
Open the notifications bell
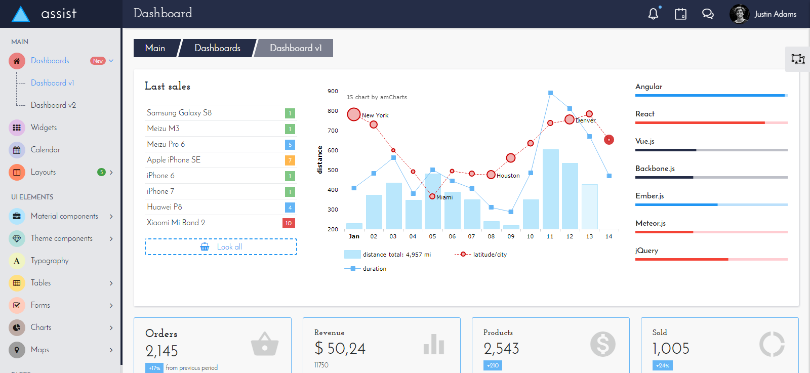click(x=653, y=14)
